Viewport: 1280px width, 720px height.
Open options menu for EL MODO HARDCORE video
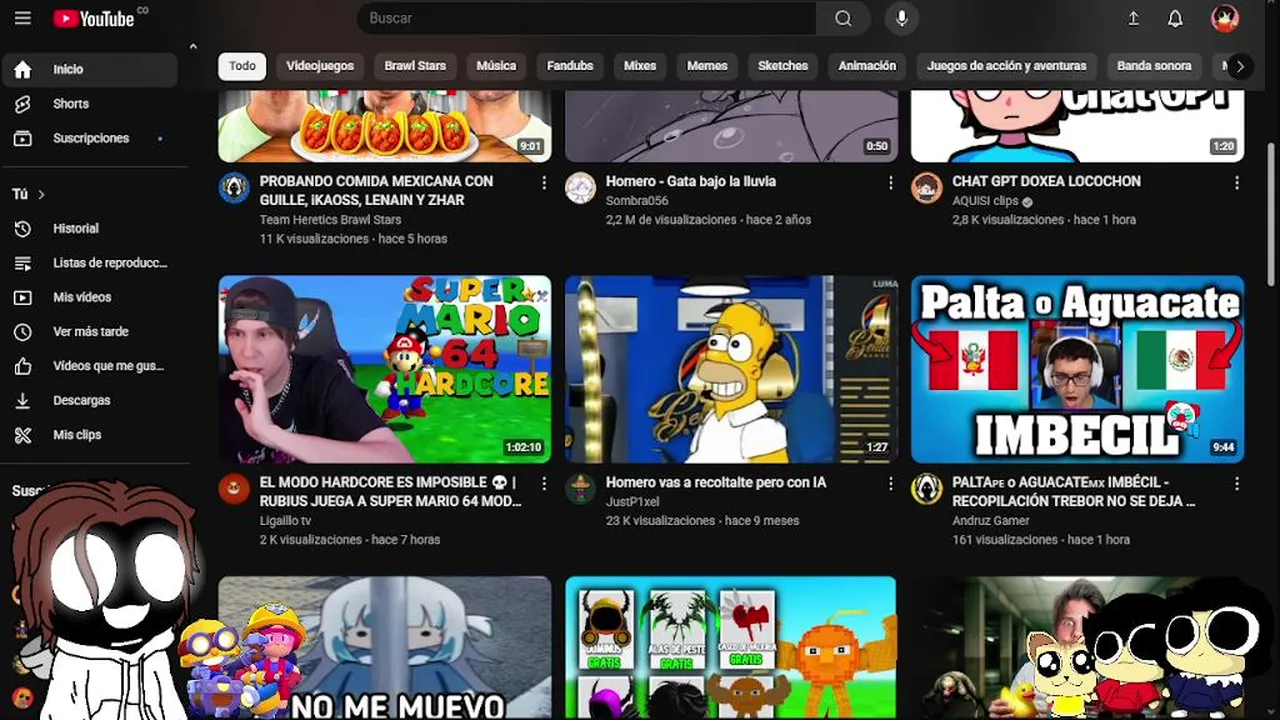(x=544, y=483)
